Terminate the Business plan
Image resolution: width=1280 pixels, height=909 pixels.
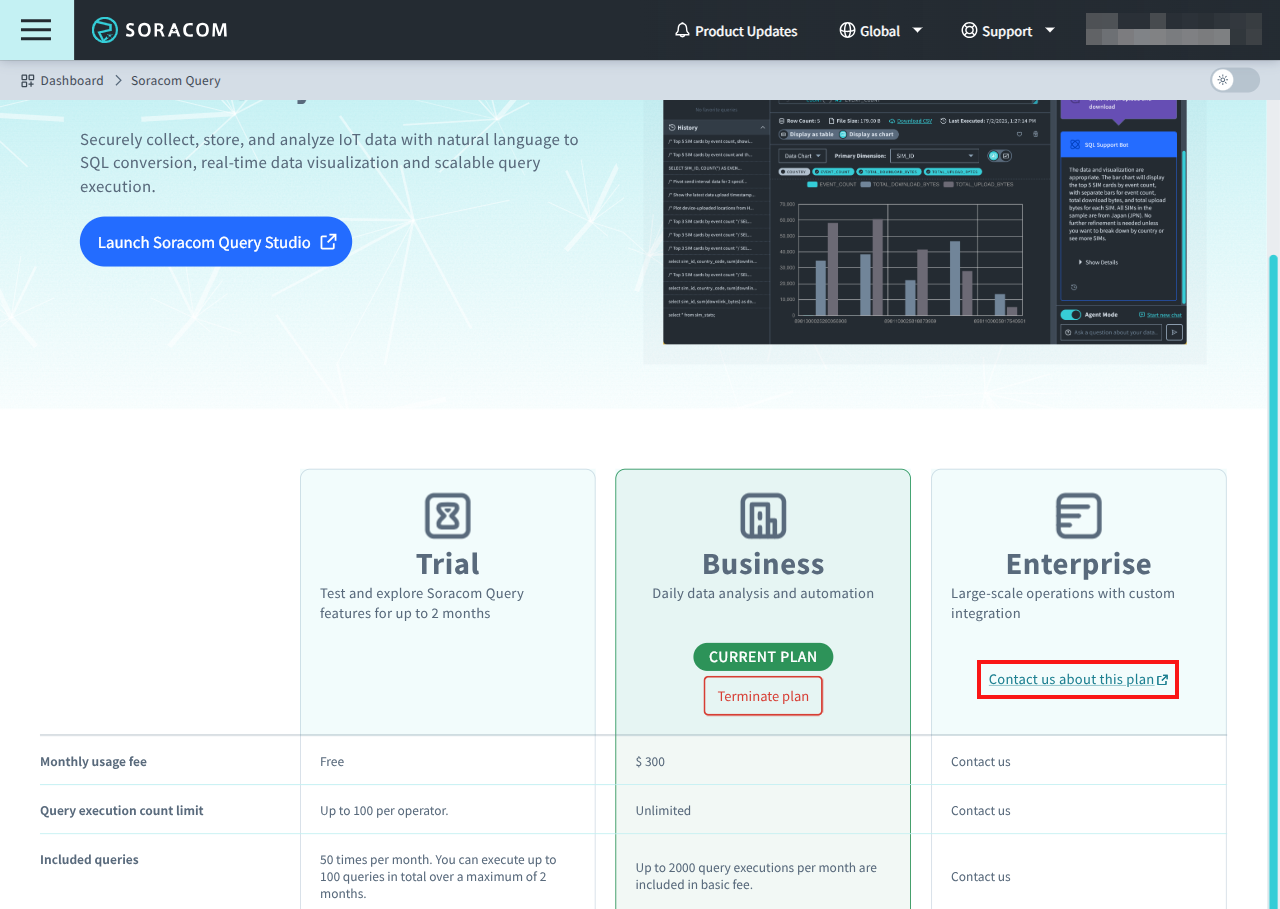(763, 696)
